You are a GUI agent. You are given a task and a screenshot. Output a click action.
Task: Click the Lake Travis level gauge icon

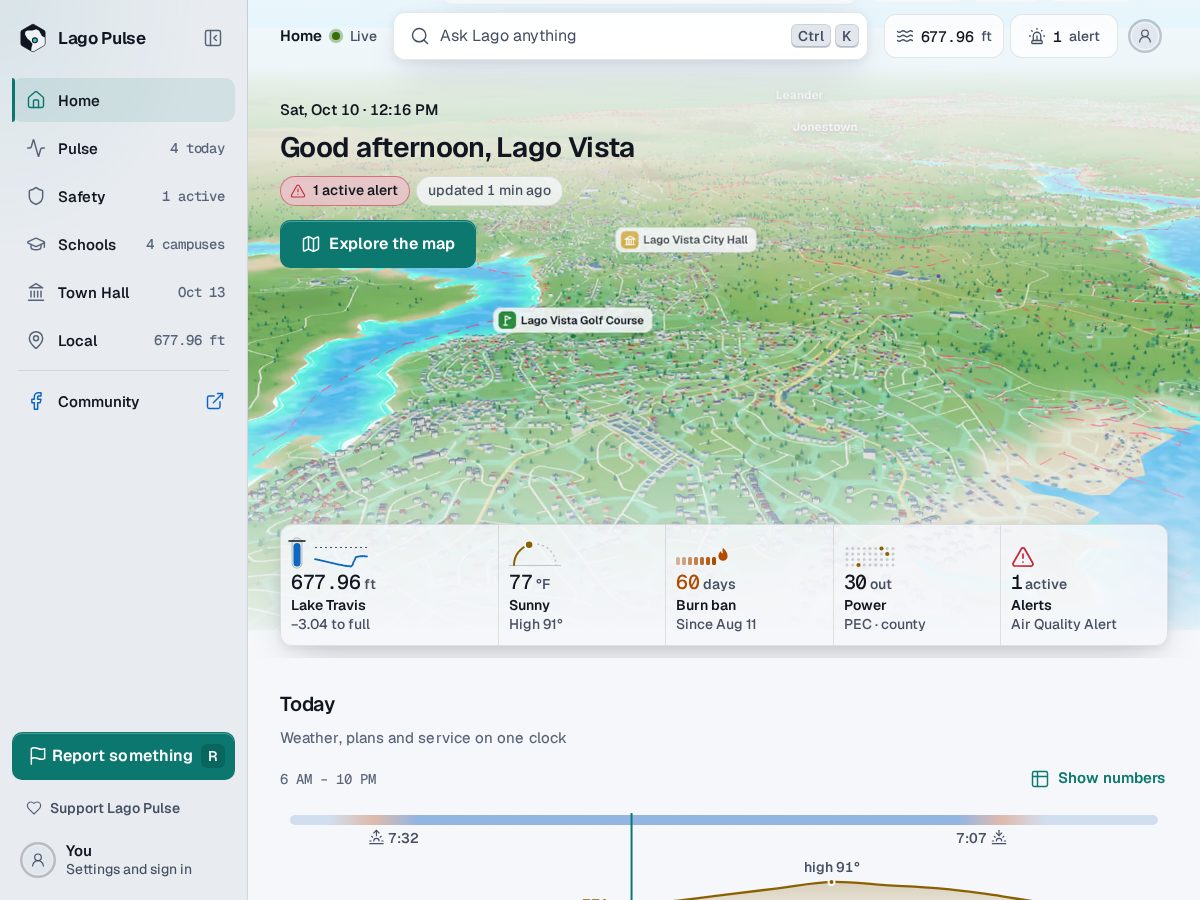tap(297, 553)
